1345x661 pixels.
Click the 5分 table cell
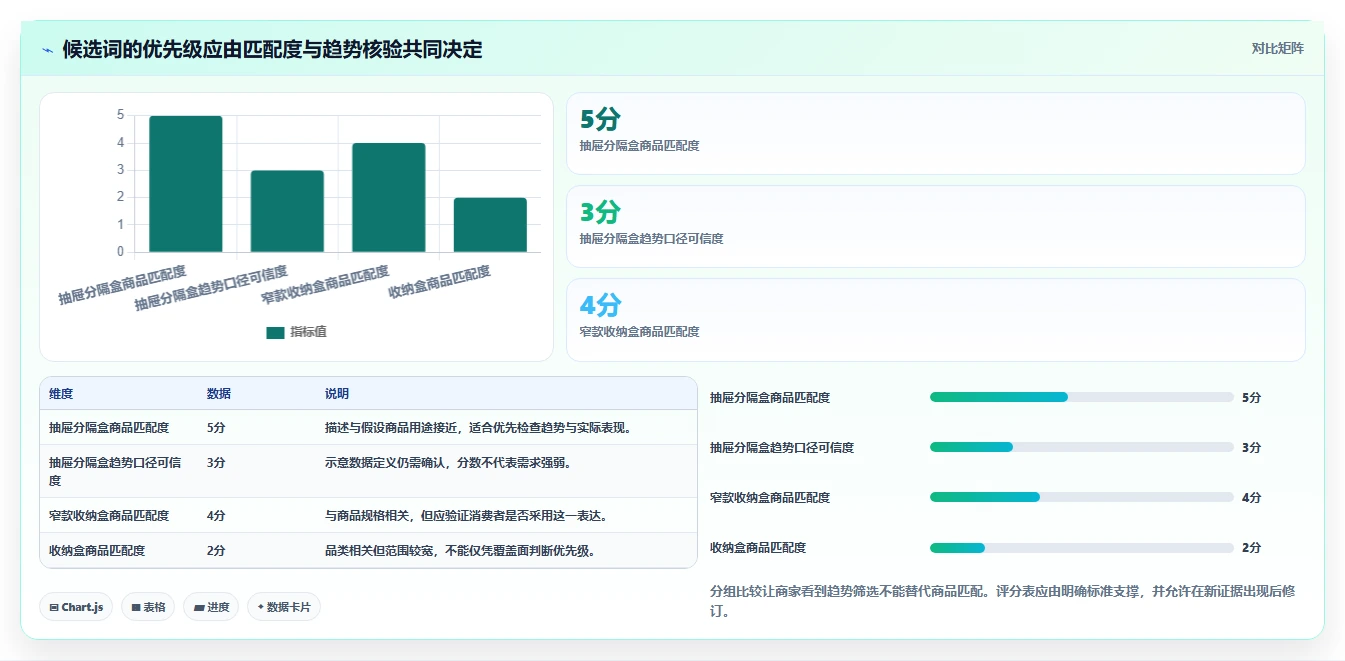216,428
